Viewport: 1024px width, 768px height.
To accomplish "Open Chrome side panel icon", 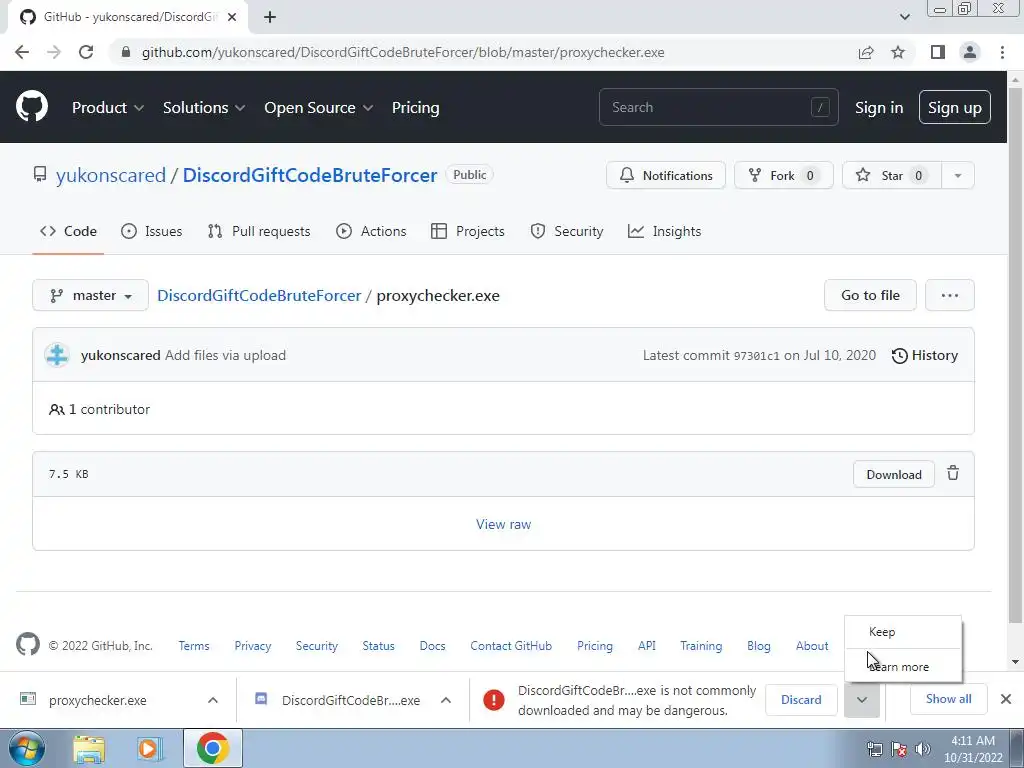I will pyautogui.click(x=938, y=52).
